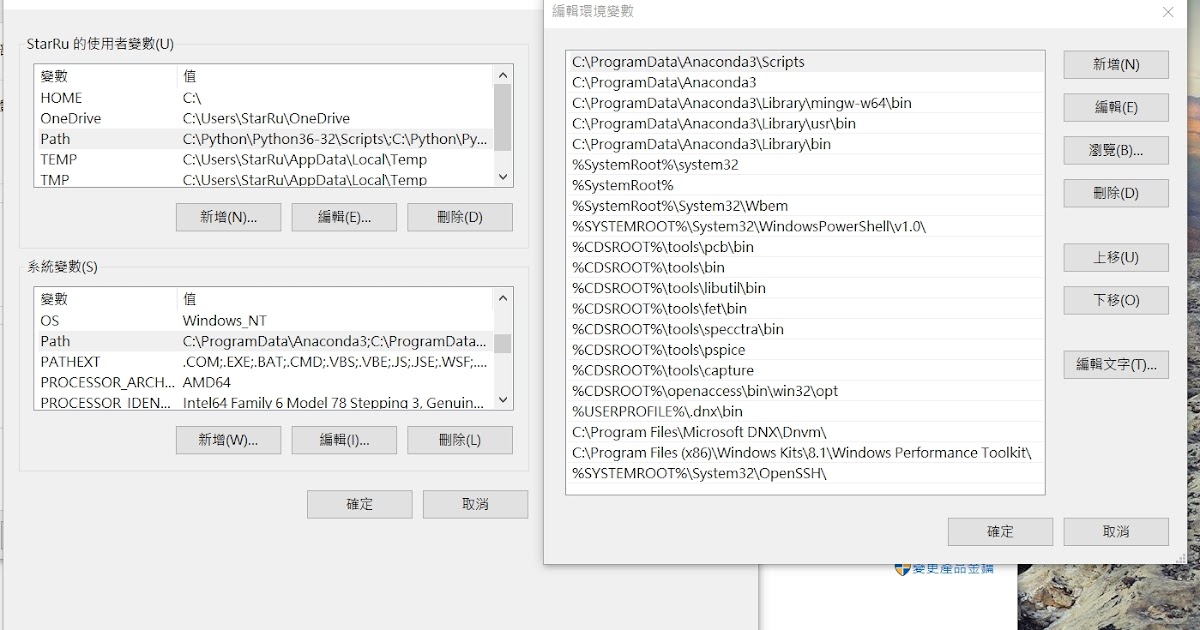
Task: Select the WindowsPowerShell\v1.0\ entry
Action: click(805, 226)
